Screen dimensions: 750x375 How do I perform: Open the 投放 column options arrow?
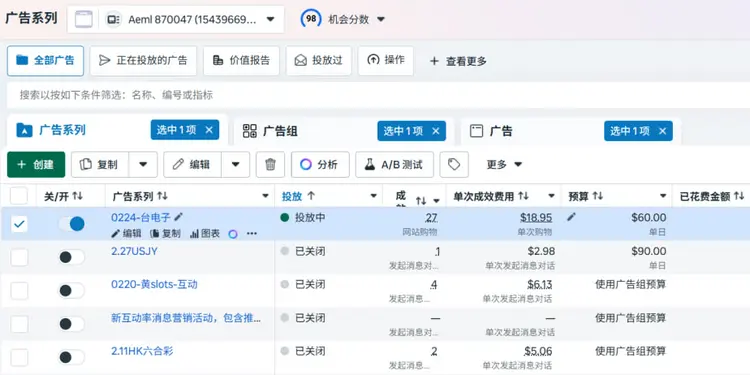pos(374,196)
